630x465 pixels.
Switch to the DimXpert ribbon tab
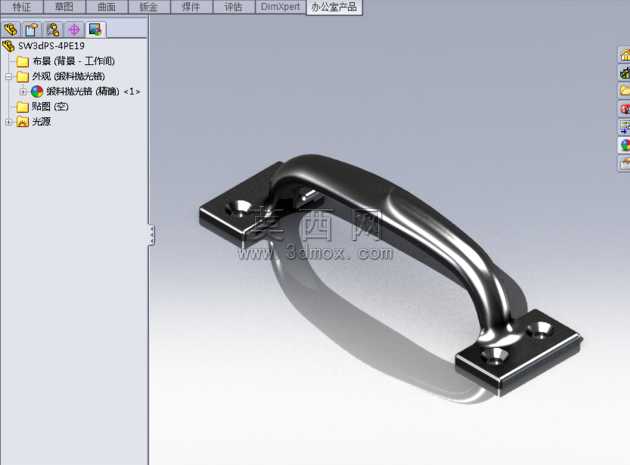pos(280,7)
